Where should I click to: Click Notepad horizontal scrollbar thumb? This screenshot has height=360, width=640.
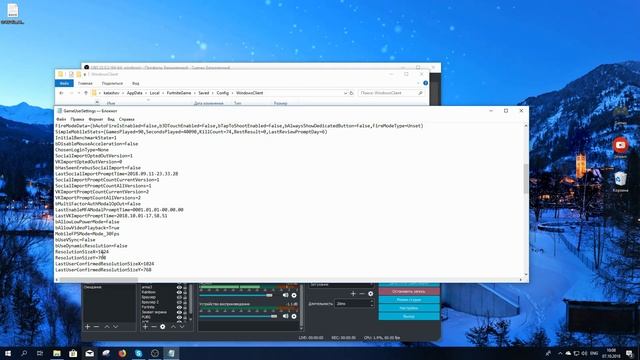click(x=99, y=280)
